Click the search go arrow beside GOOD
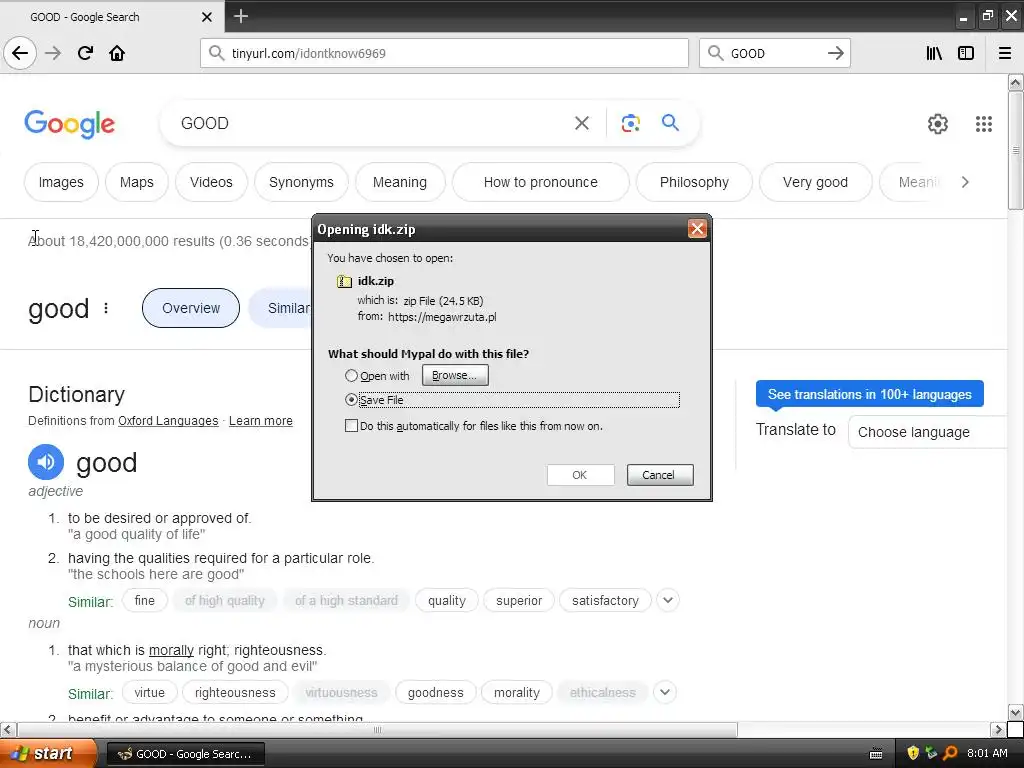Image resolution: width=1024 pixels, height=768 pixels. [x=835, y=53]
